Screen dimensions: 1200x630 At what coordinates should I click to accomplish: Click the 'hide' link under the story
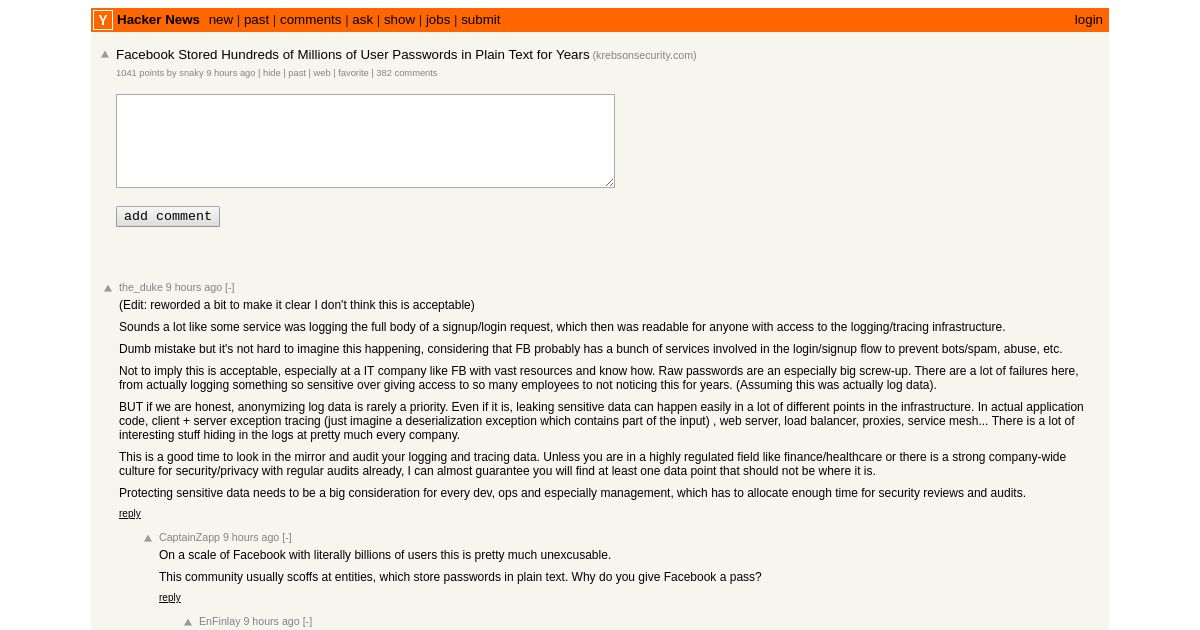(x=272, y=73)
